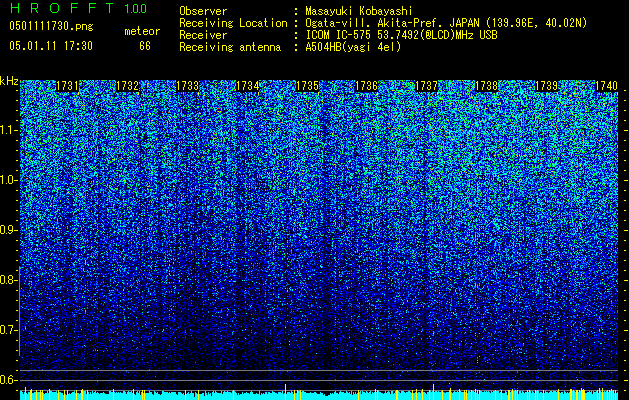Click the meteor label
Image resolution: width=629 pixels, height=400 pixels.
pyautogui.click(x=142, y=31)
